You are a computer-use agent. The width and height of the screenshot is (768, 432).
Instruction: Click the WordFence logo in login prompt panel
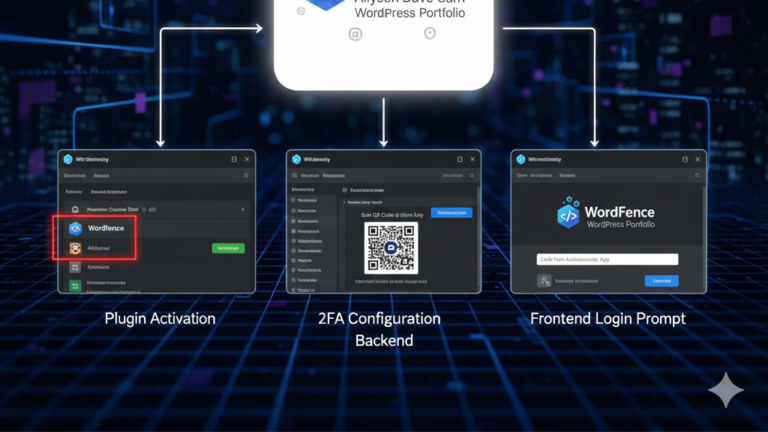(x=568, y=214)
